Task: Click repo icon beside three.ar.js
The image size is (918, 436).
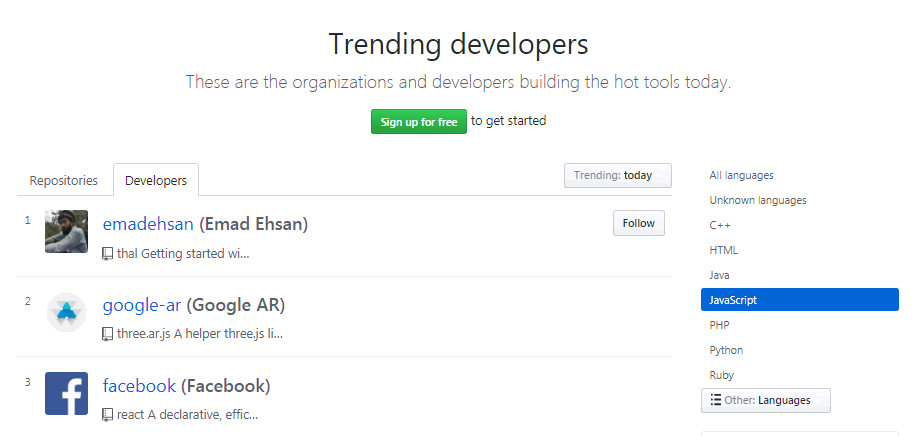Action: (108, 334)
